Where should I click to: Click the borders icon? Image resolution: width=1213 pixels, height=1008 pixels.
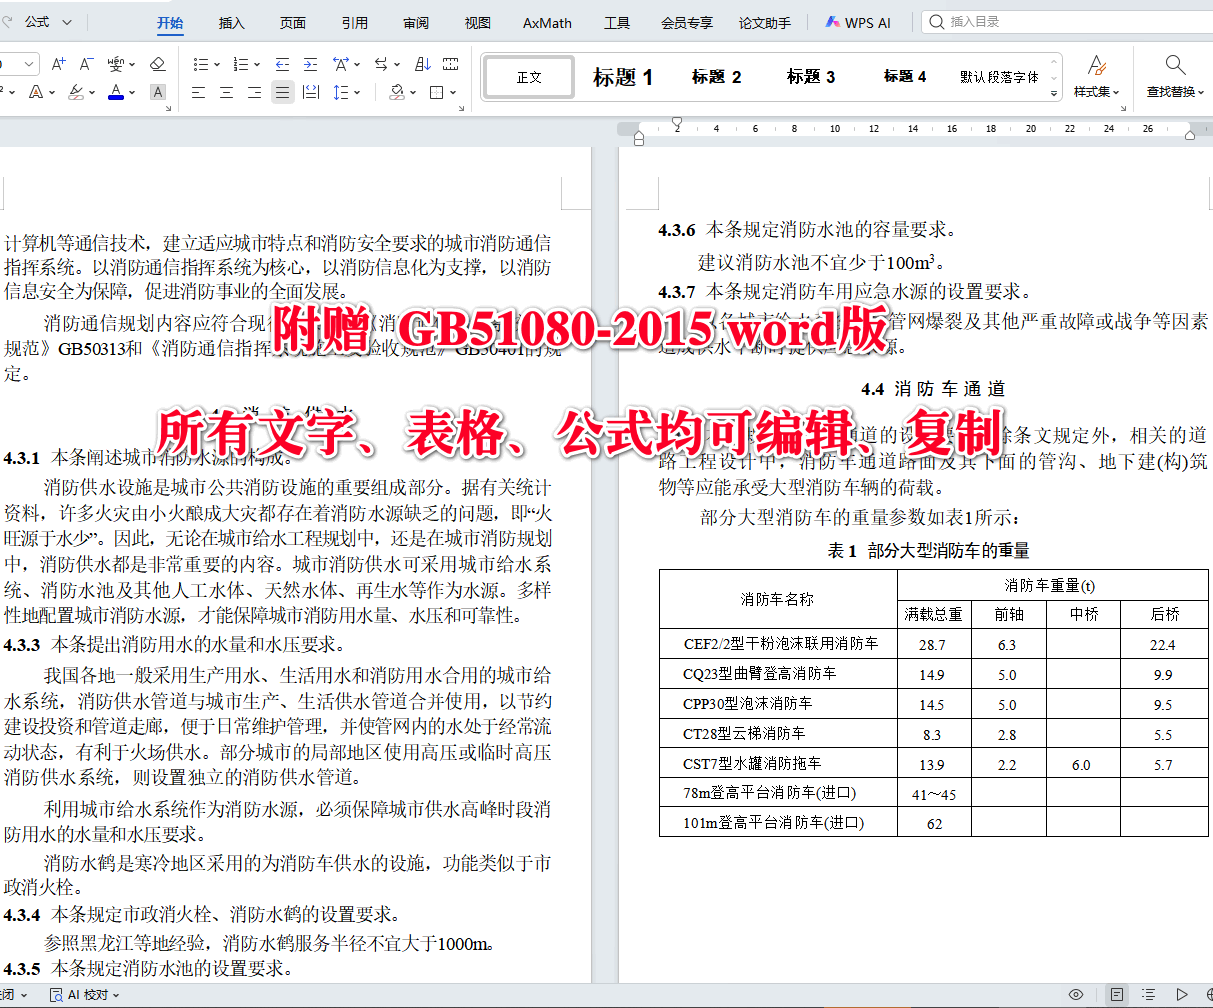pos(436,92)
